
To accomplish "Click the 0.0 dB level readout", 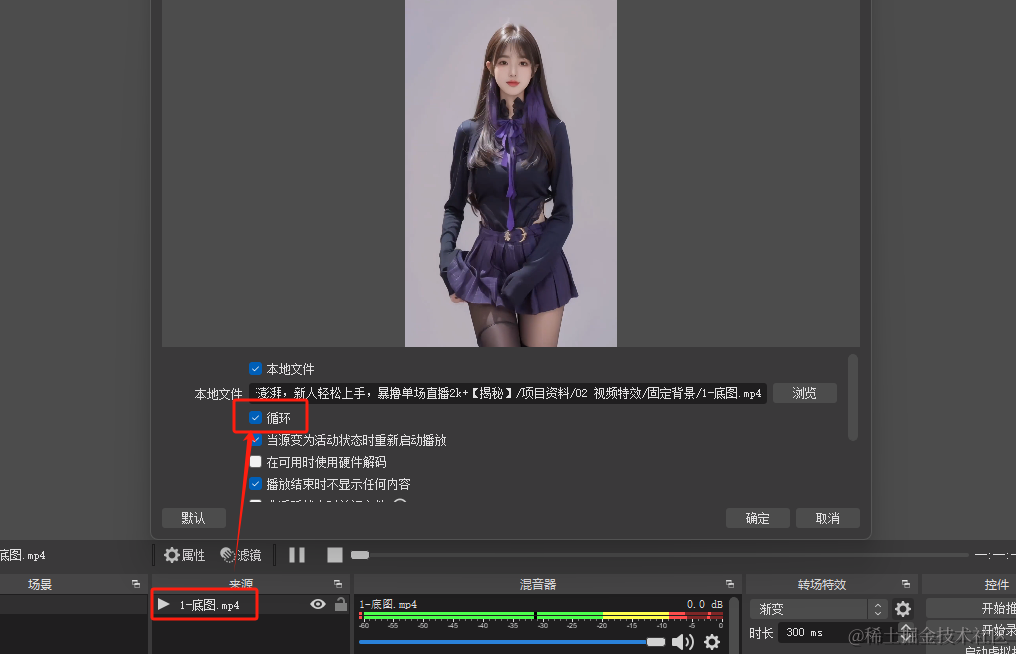I will (704, 604).
